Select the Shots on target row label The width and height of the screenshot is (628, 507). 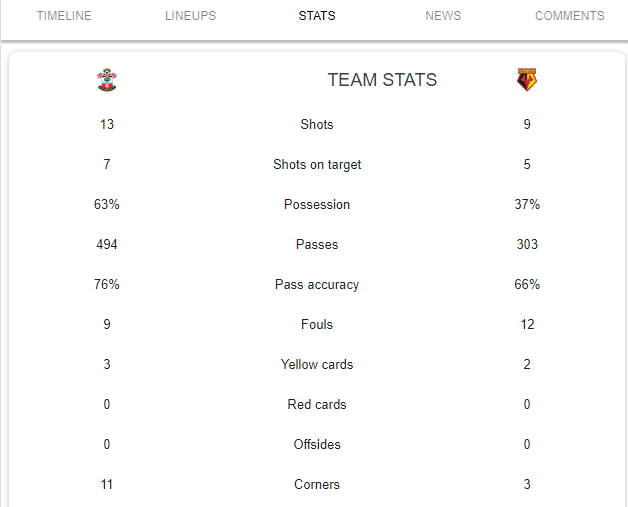click(317, 165)
